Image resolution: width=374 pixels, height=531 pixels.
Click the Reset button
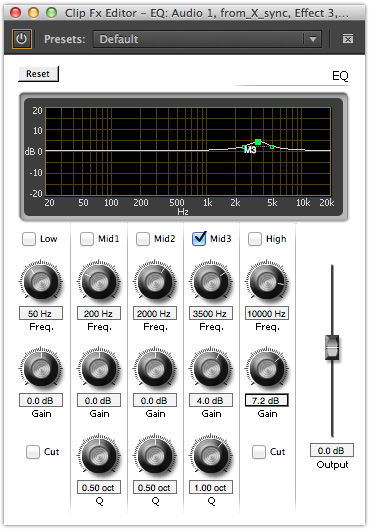pos(38,74)
